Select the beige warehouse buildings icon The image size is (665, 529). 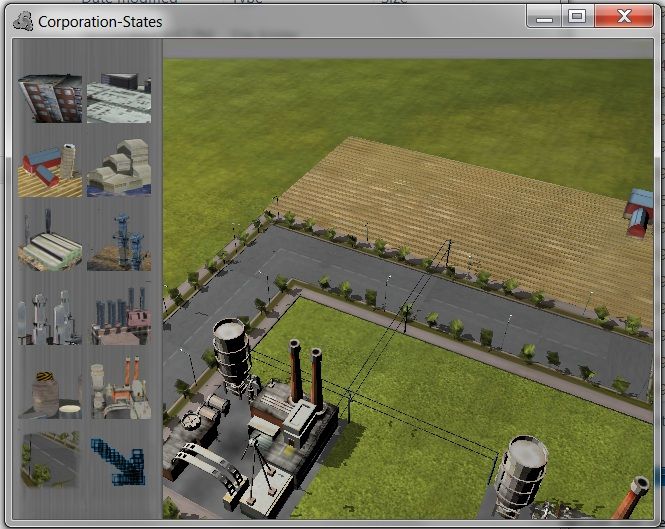tap(119, 168)
